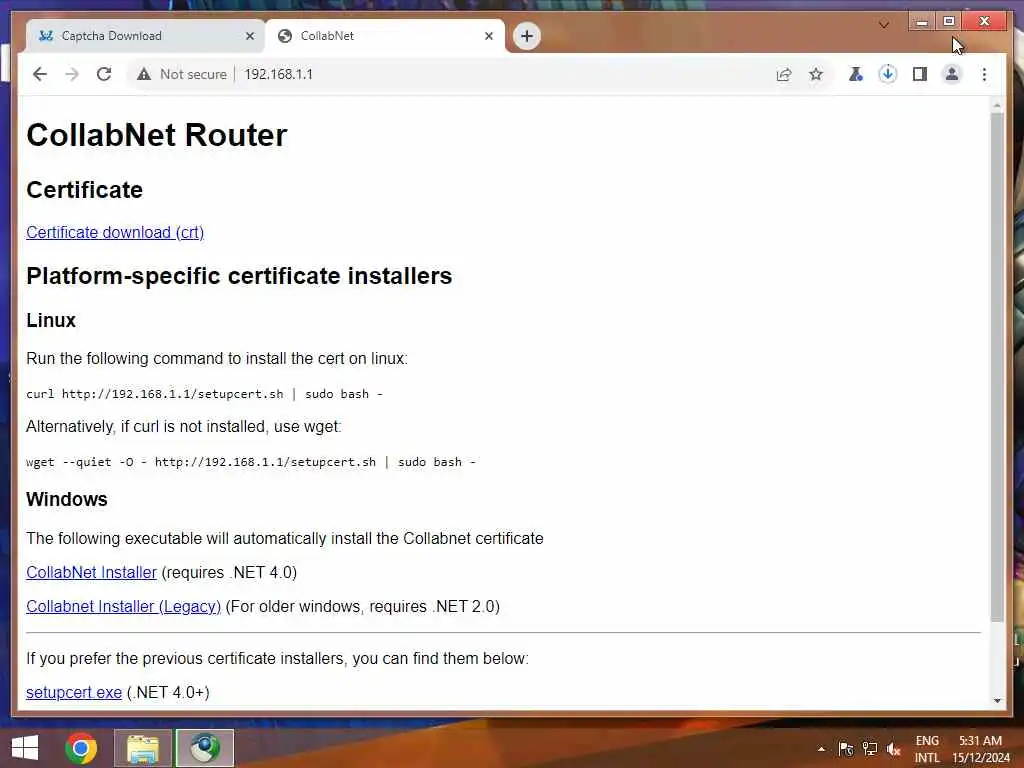This screenshot has width=1024, height=768.
Task: Go back to the previous page
Action: [x=40, y=74]
